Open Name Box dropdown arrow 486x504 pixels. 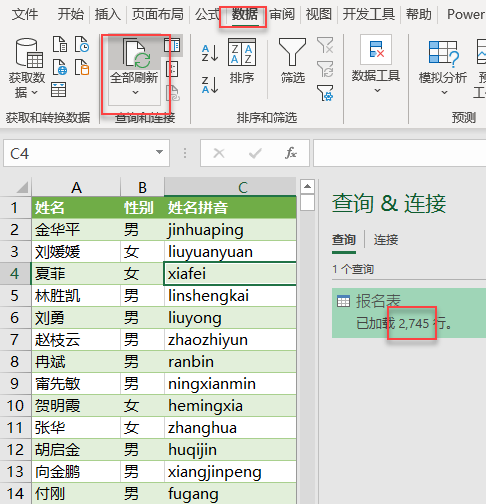(x=159, y=152)
